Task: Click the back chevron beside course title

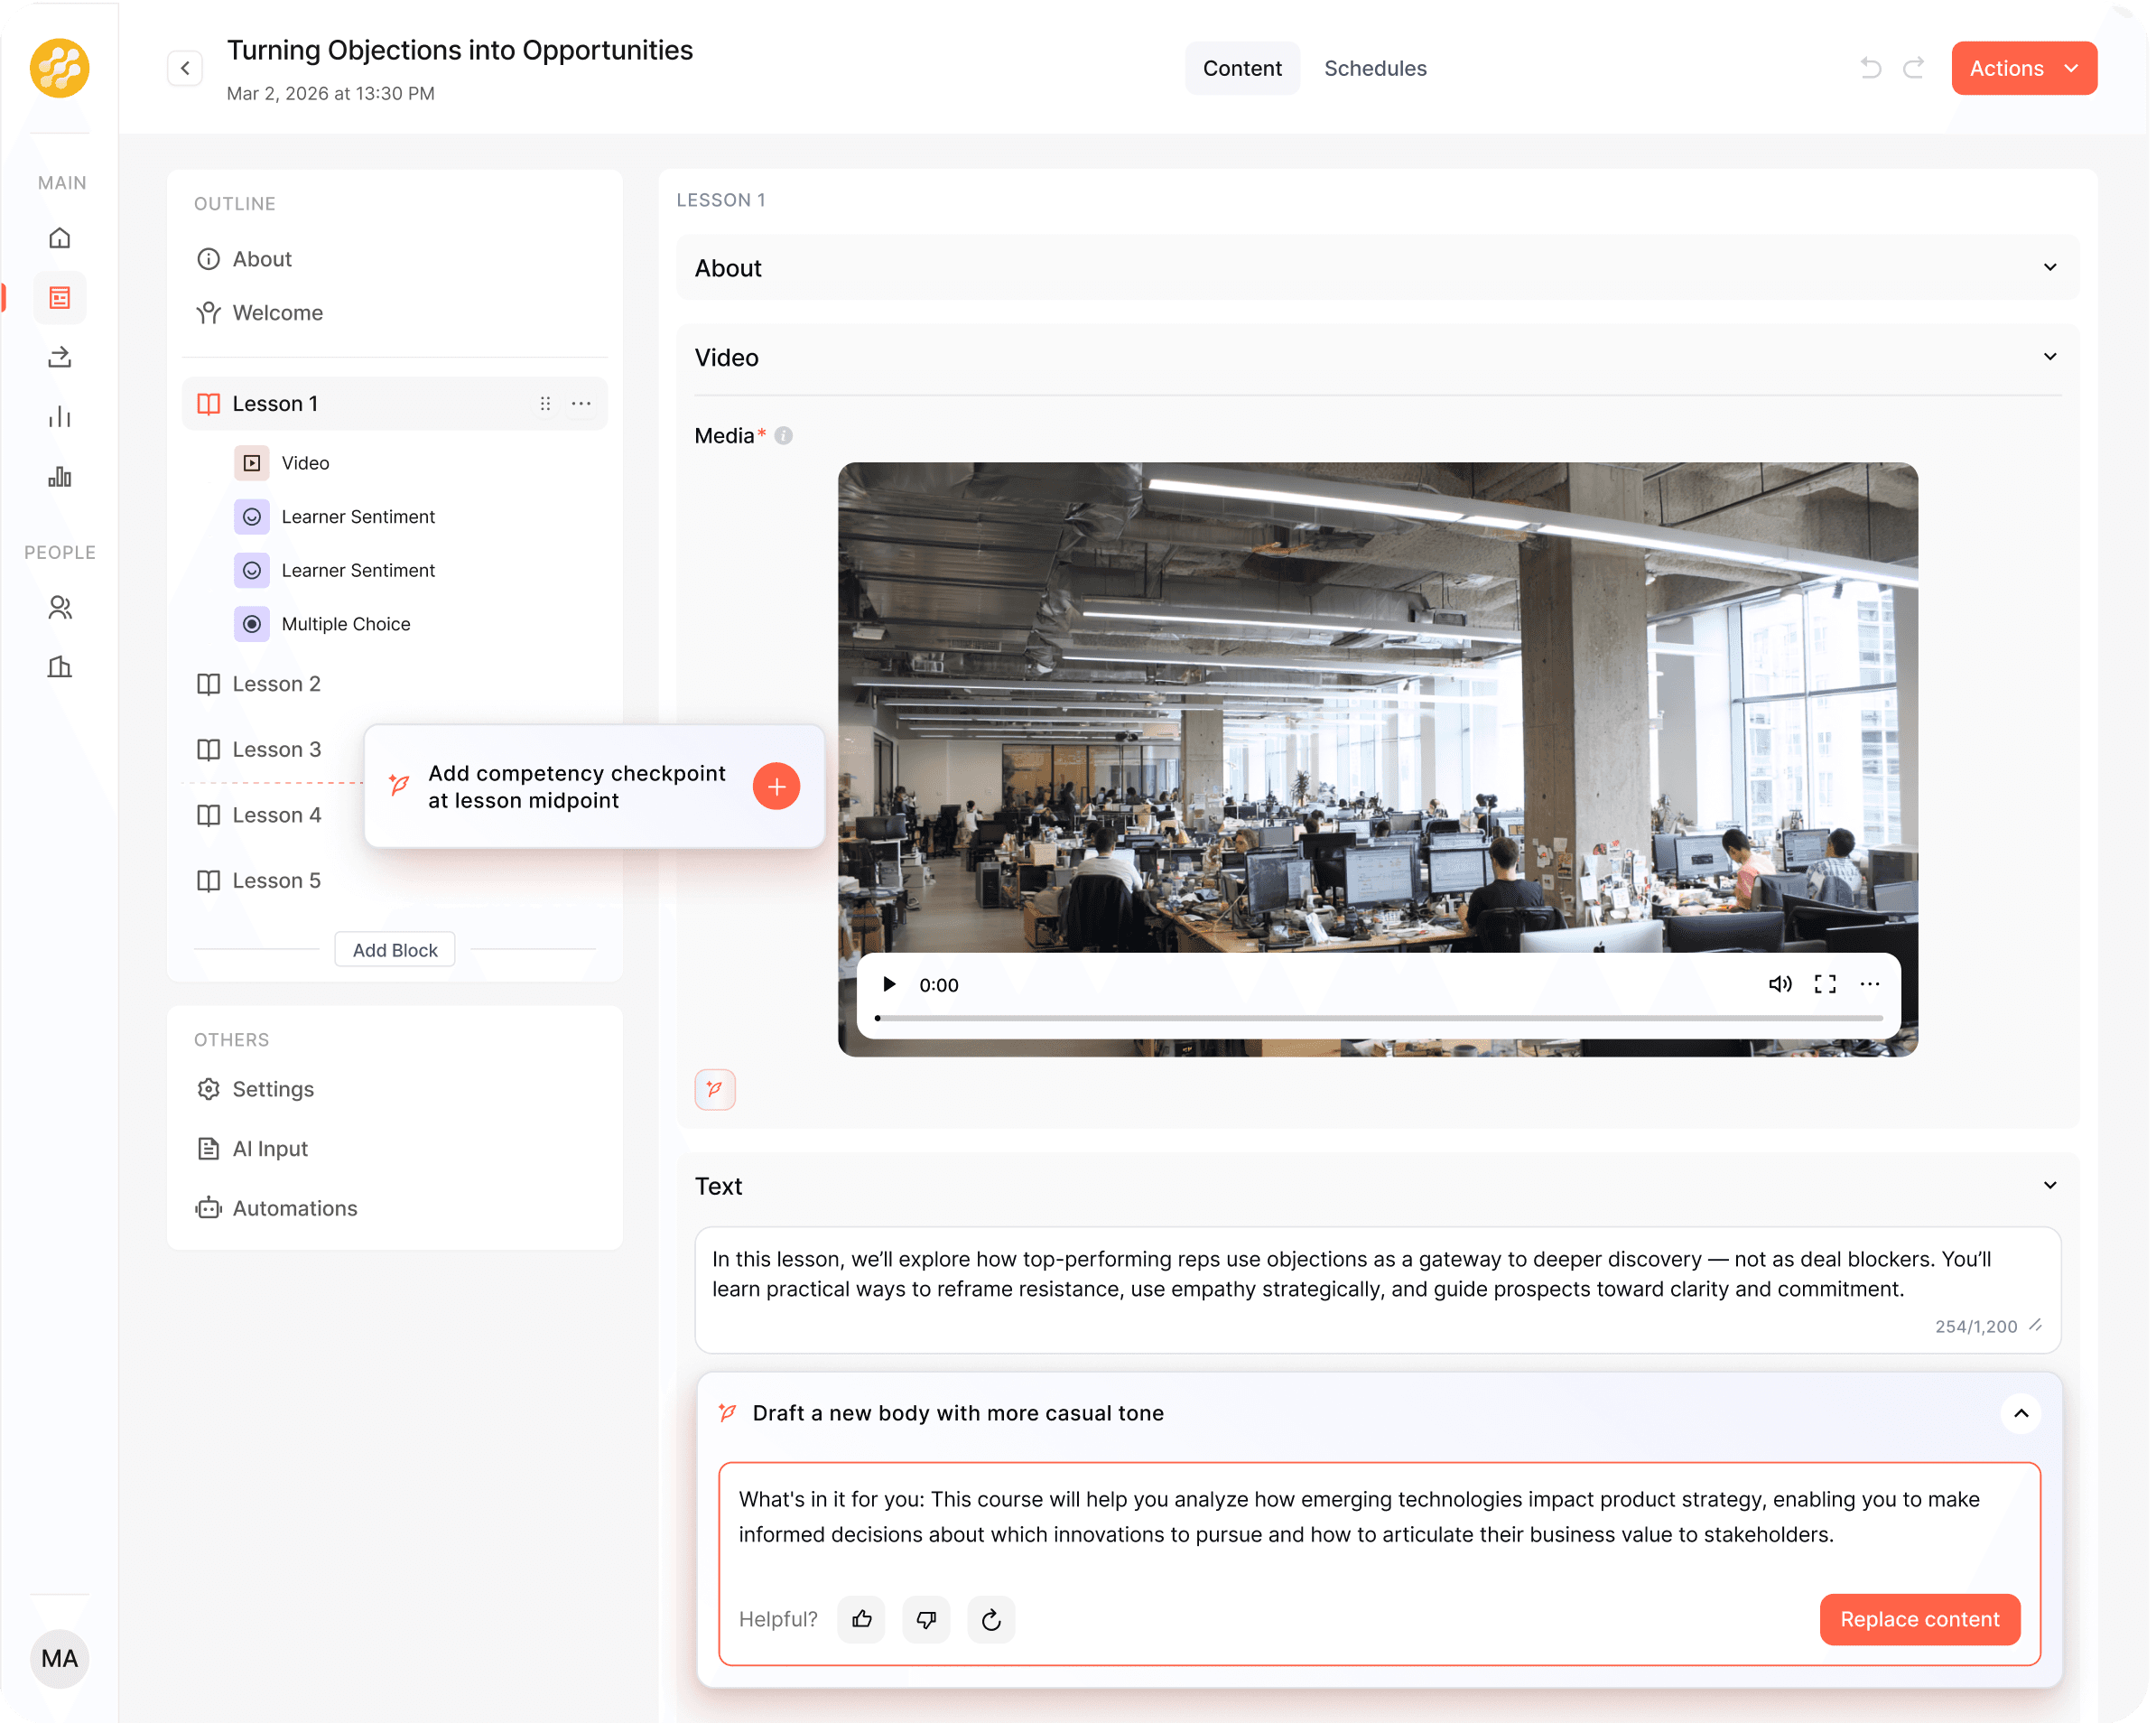Action: (x=185, y=68)
